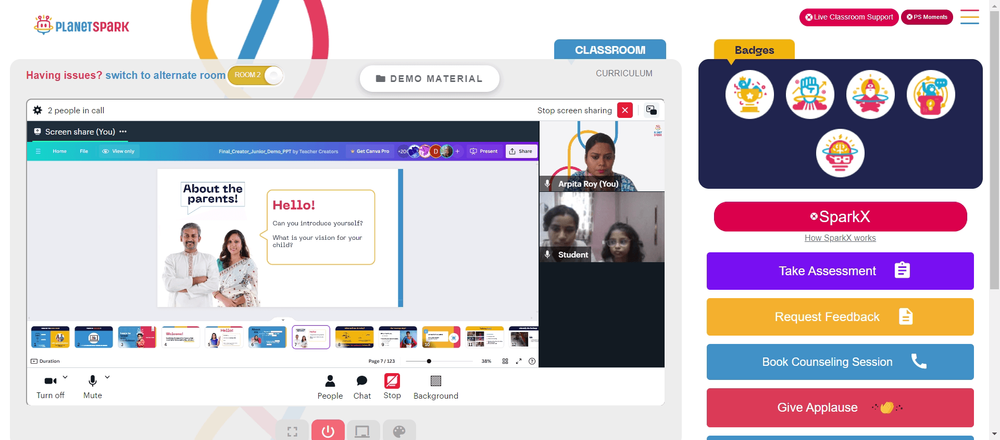Award the raised fist badge
Viewport: 1000px width, 440px height.
pos(810,94)
